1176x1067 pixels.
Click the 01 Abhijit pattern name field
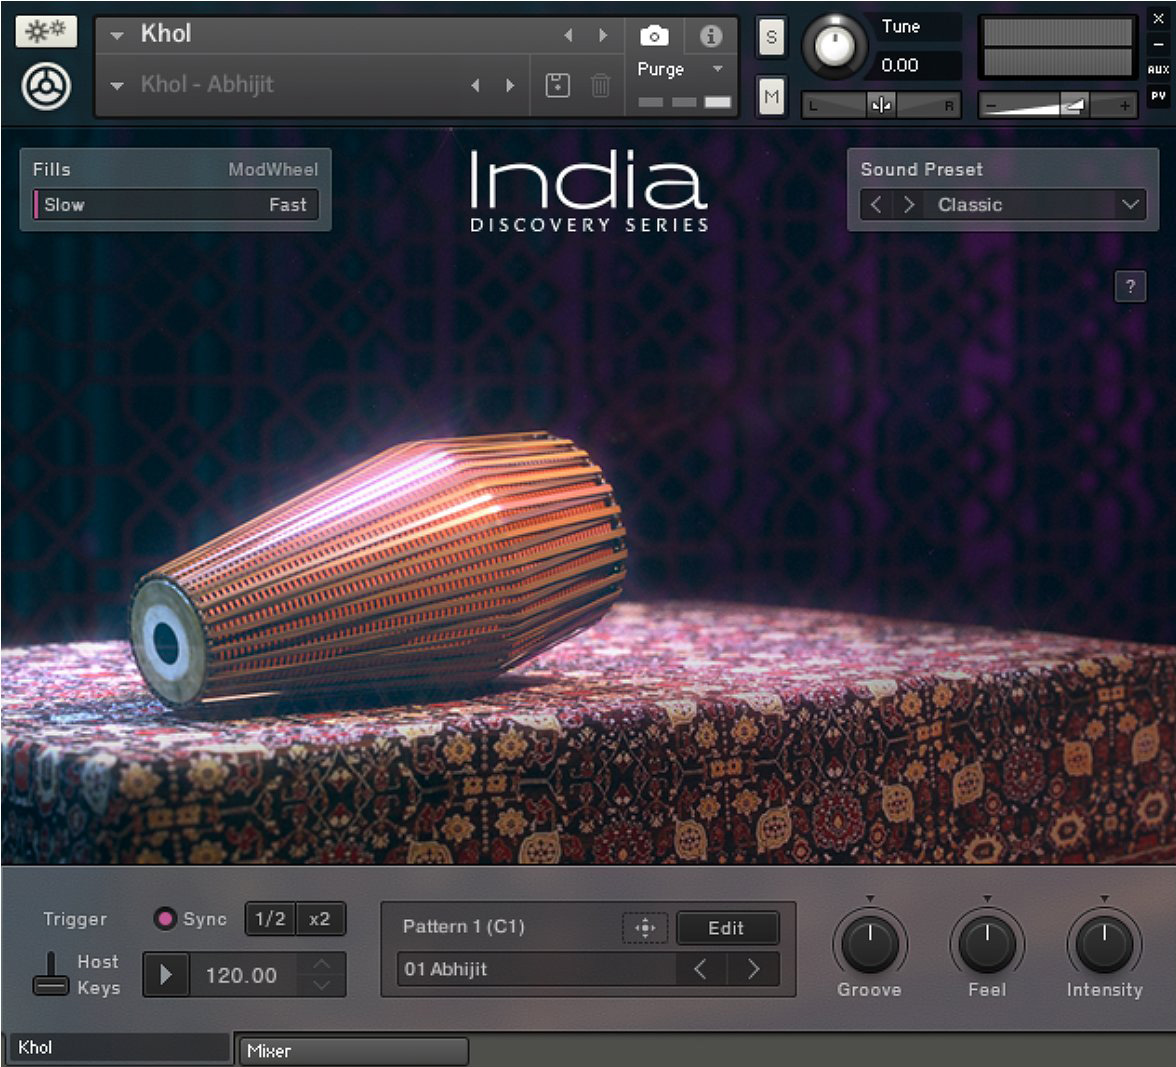click(x=536, y=970)
